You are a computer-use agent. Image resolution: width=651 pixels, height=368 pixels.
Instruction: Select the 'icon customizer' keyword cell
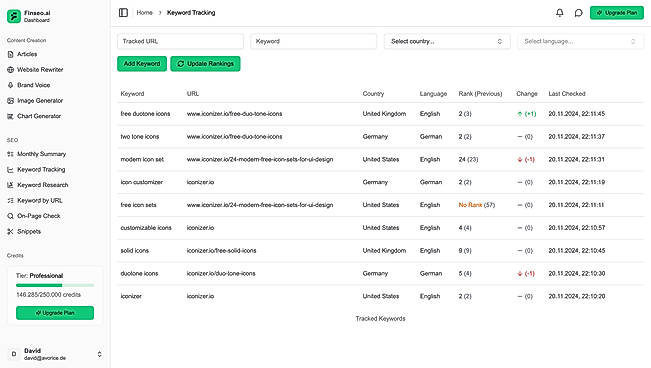[x=142, y=182]
